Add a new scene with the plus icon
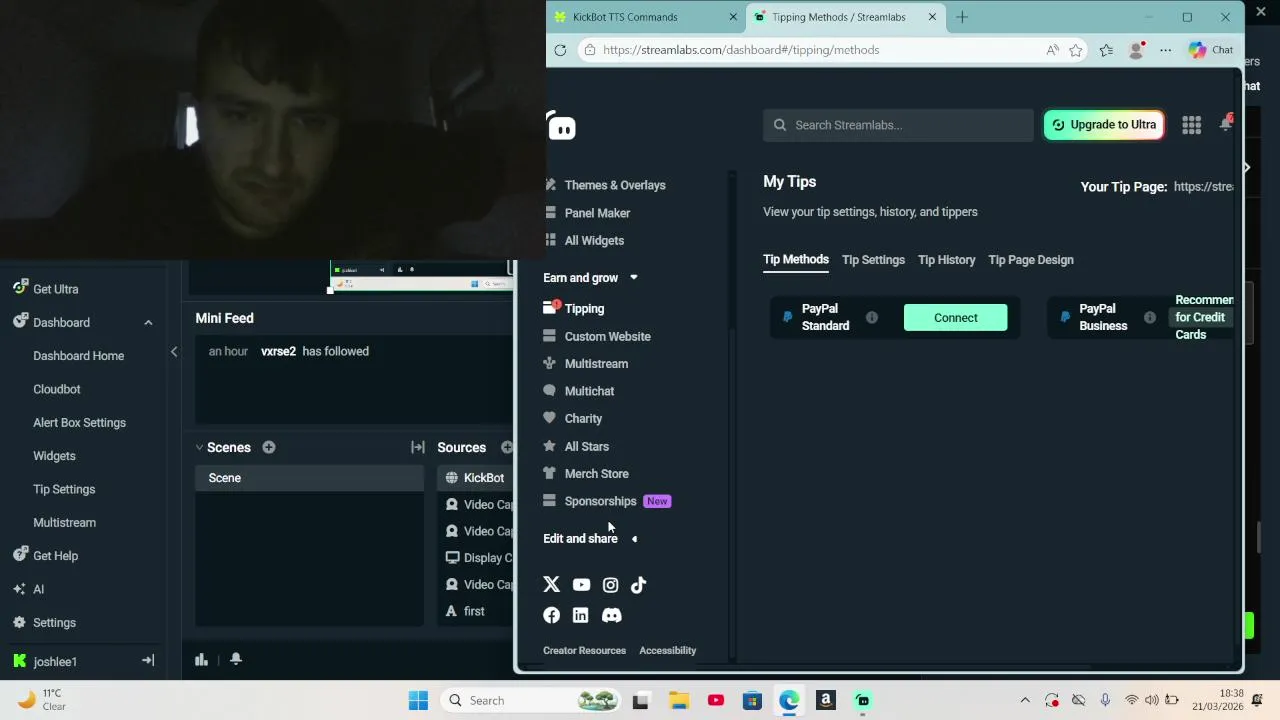Screen dimensions: 1280x720 (x=269, y=447)
